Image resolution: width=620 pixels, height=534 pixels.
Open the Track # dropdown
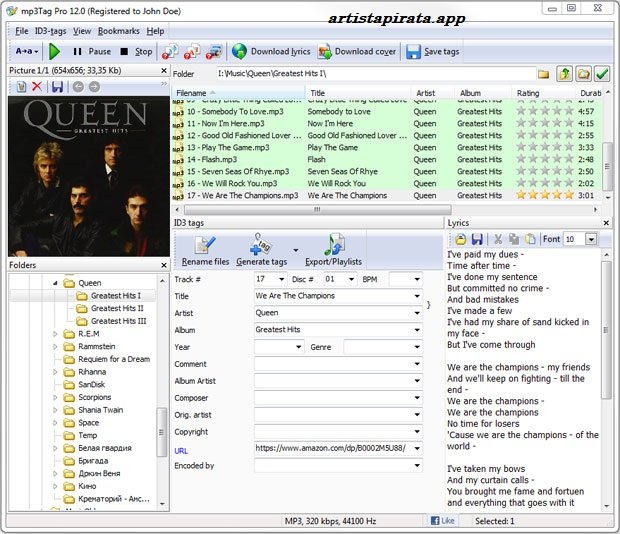point(282,279)
